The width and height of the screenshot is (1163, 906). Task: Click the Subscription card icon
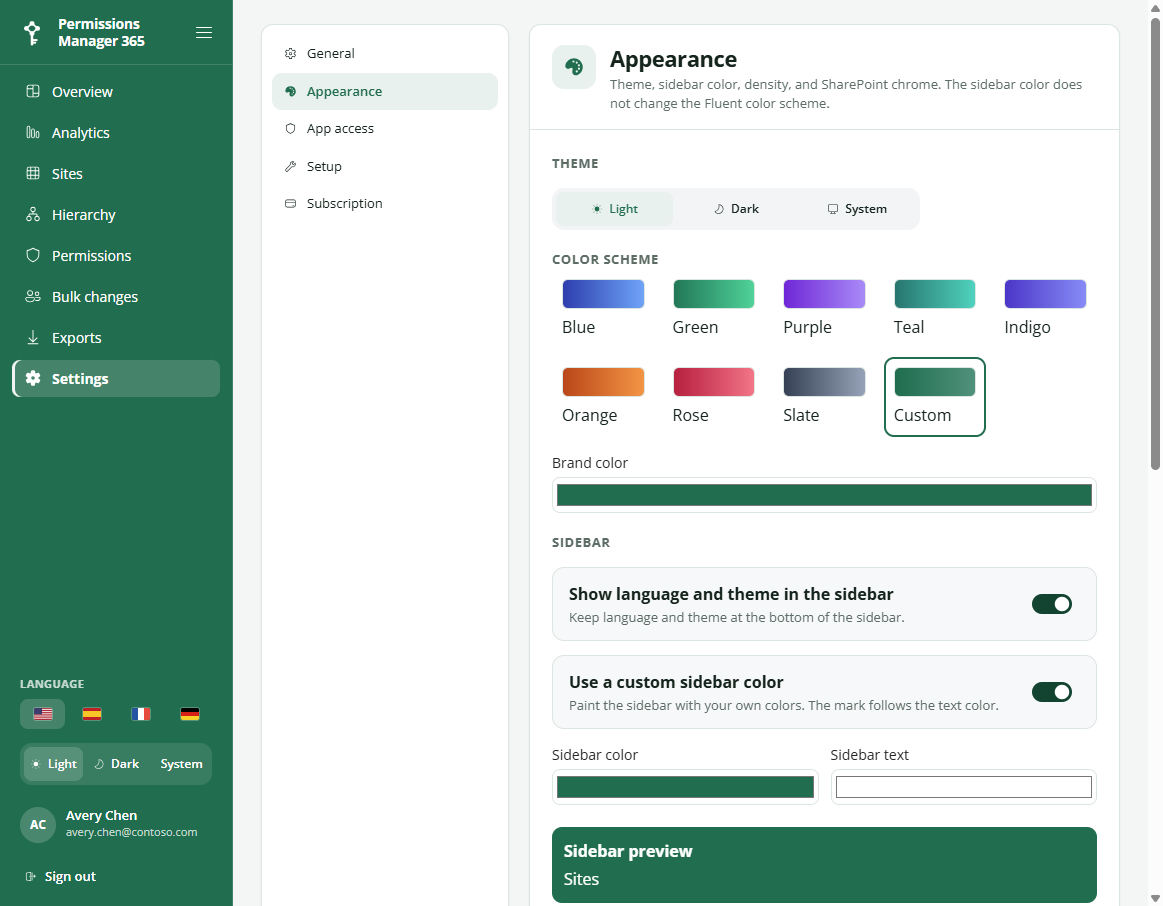tap(291, 203)
